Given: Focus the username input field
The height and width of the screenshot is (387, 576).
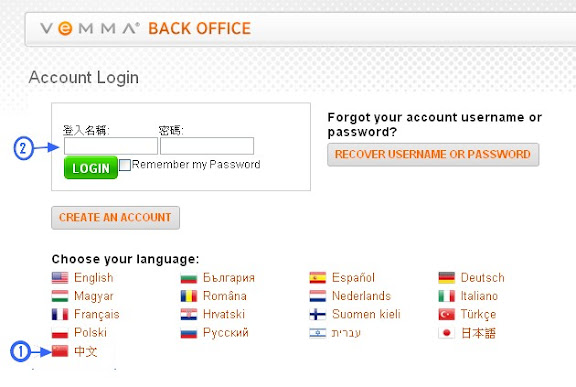Looking at the screenshot, I should [111, 146].
